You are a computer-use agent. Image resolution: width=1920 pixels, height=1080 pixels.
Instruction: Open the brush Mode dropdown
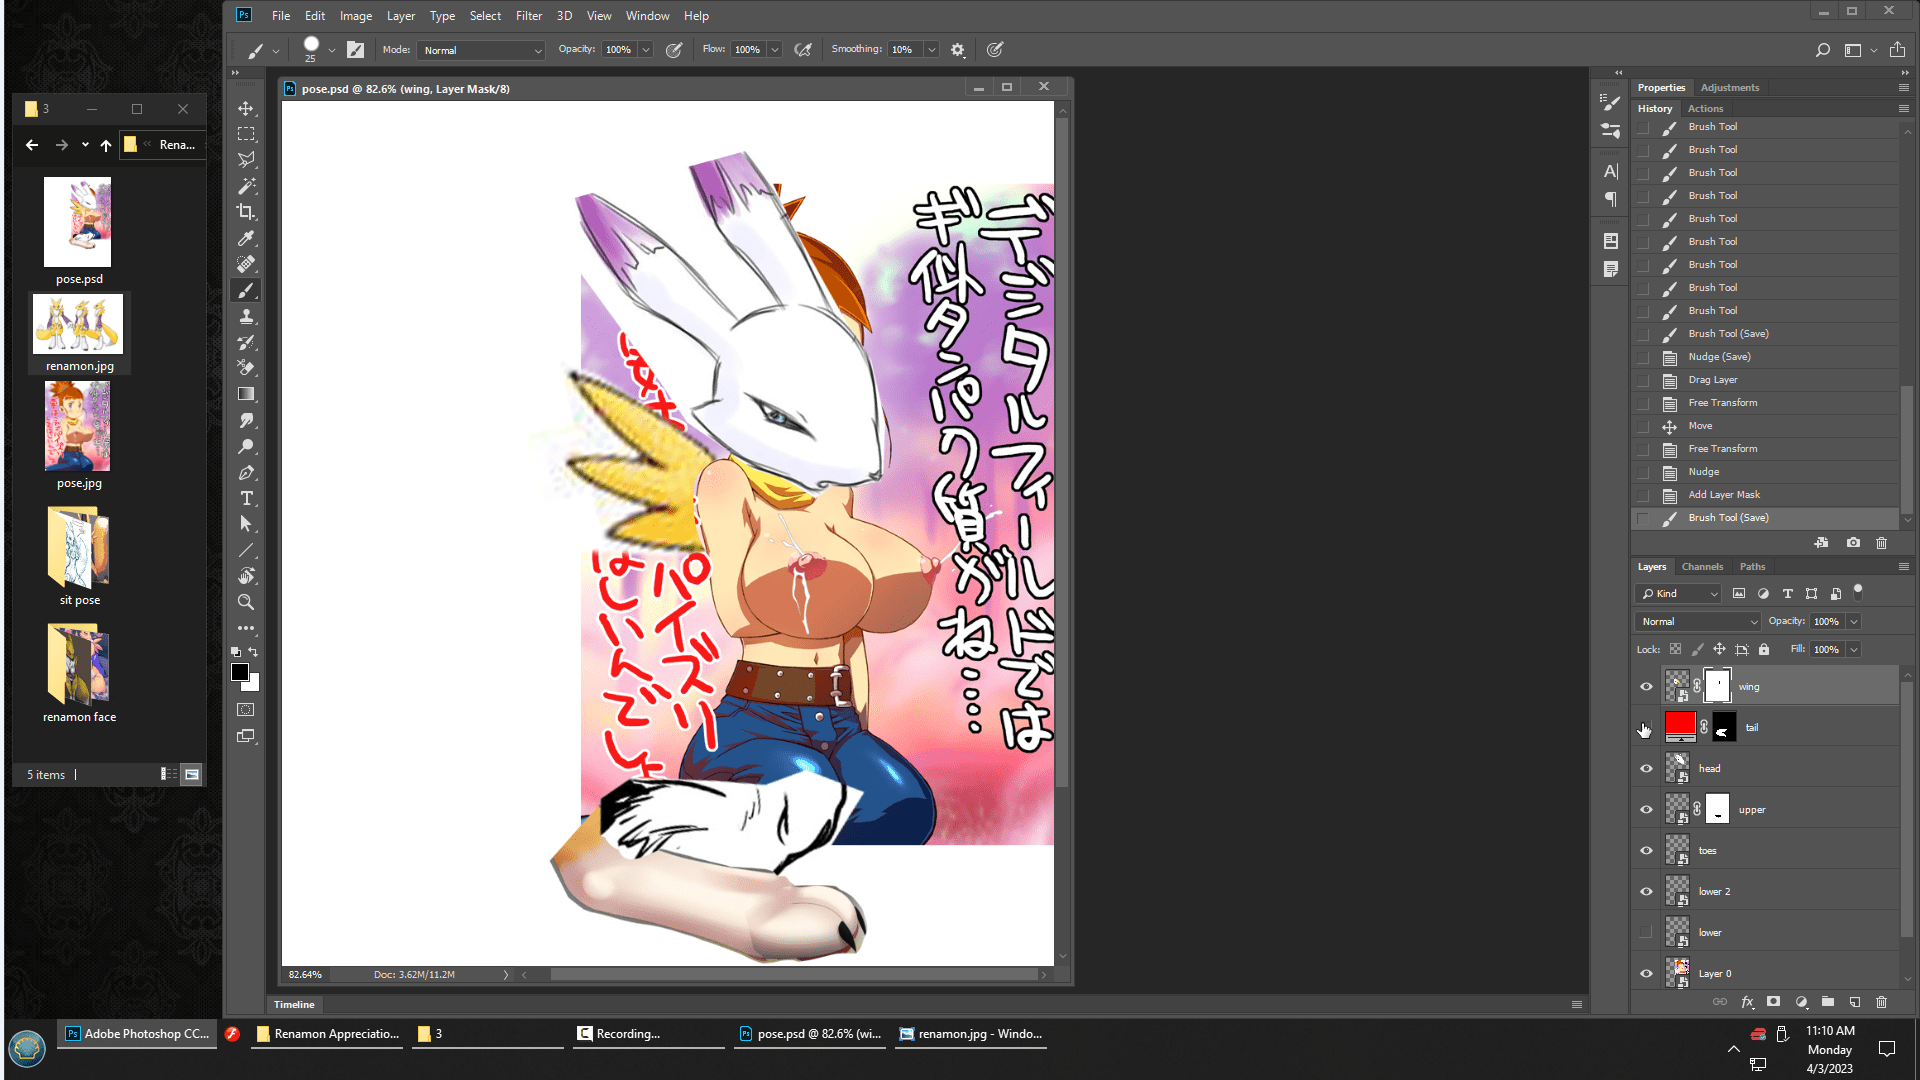tap(482, 50)
